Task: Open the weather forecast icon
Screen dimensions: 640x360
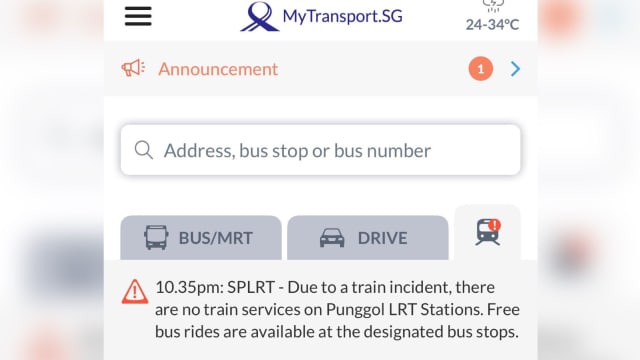Action: point(493,6)
